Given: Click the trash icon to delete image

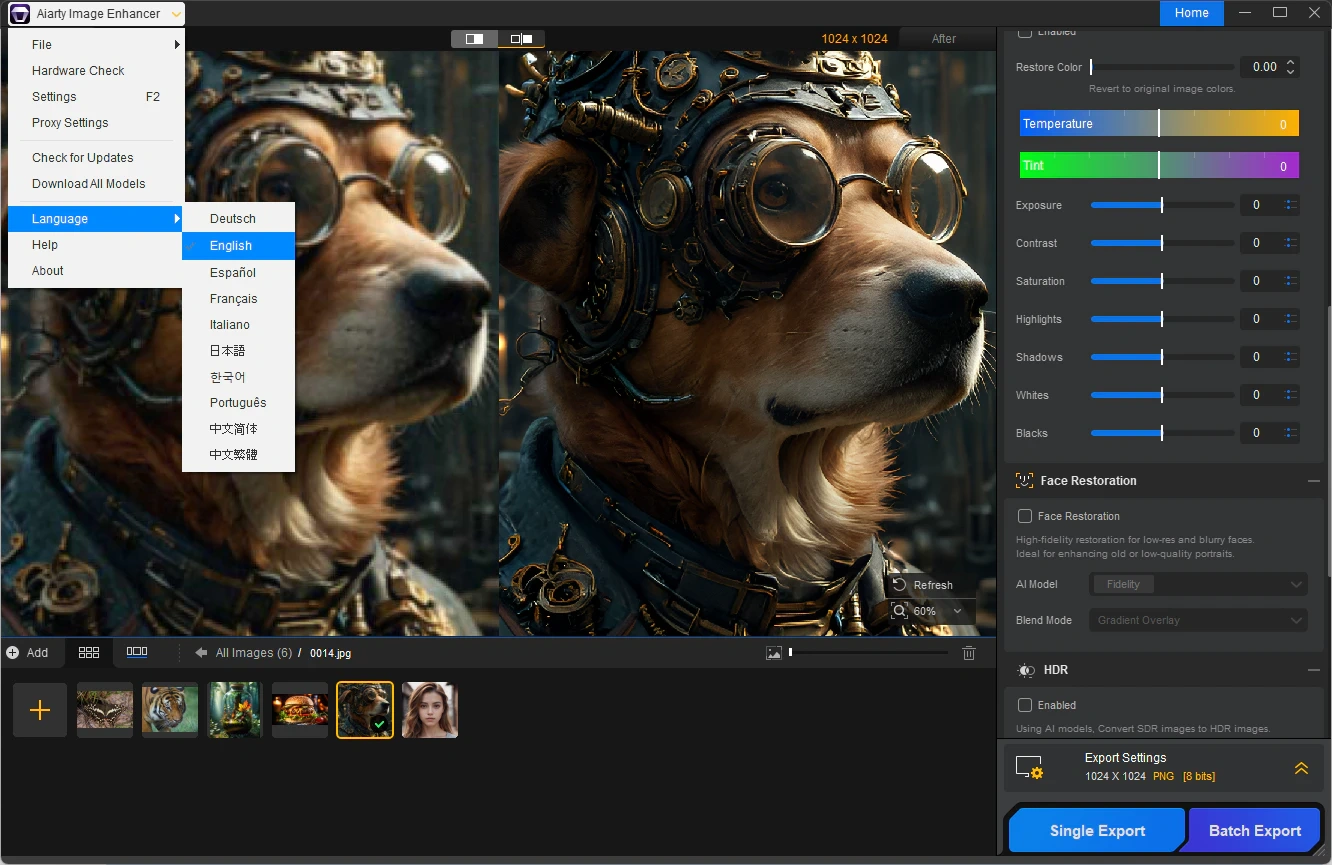Looking at the screenshot, I should [968, 653].
